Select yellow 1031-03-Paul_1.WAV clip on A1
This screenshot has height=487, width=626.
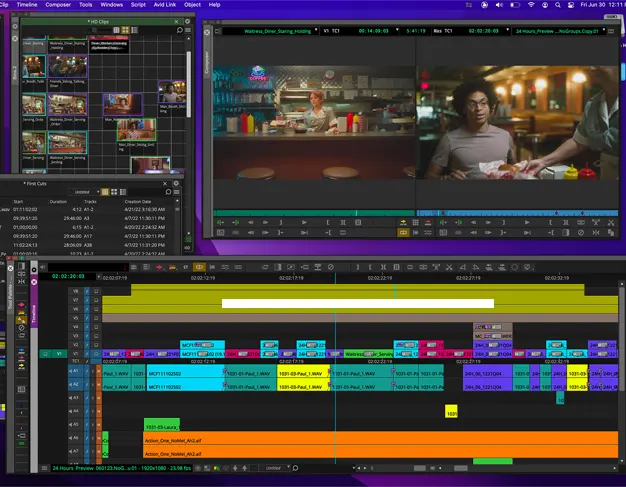point(303,371)
